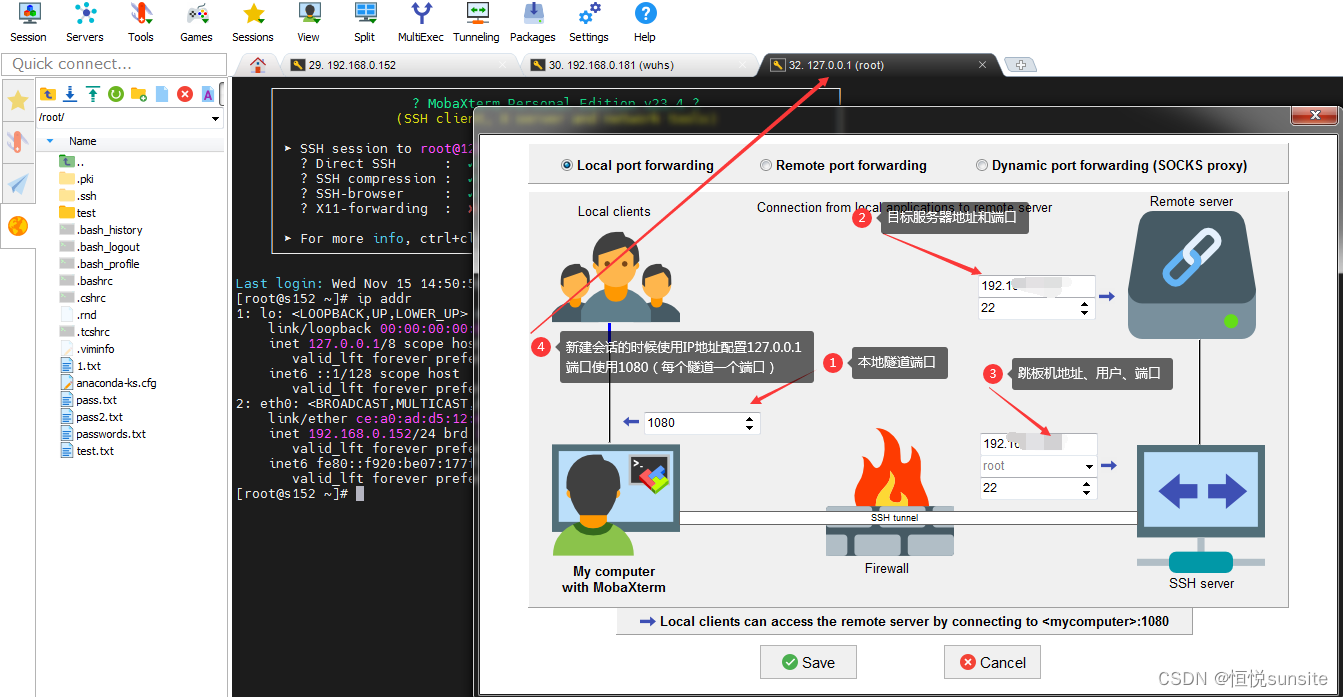Adjust the SSH server port 22 stepper

(1086, 488)
